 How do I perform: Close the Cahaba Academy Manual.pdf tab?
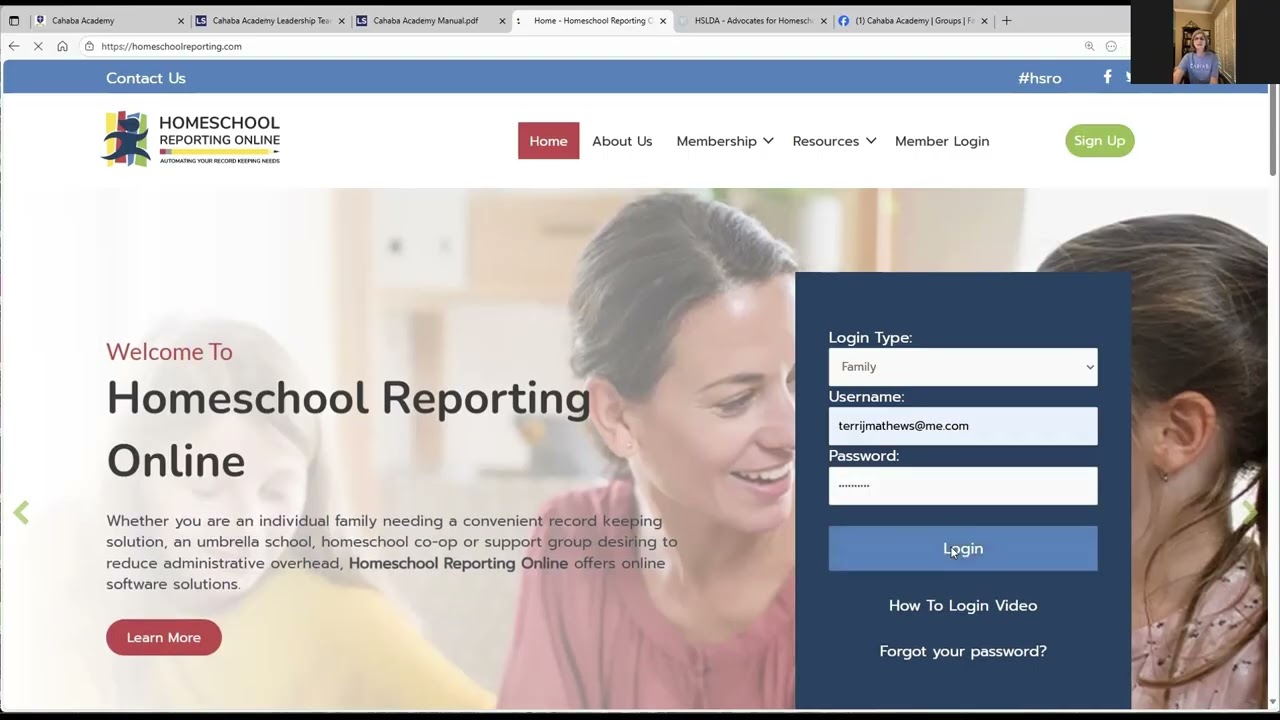[x=502, y=21]
